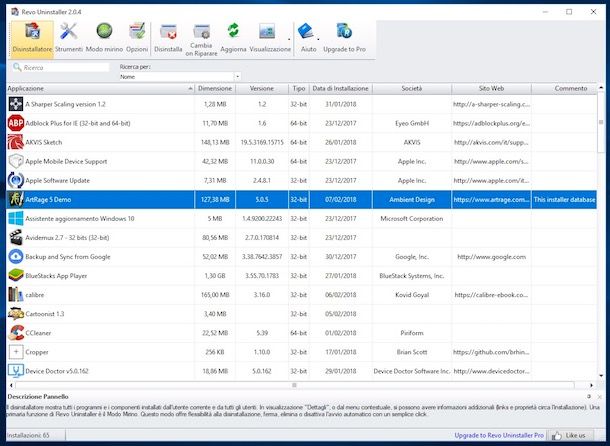The height and width of the screenshot is (446, 610).
Task: Select the Adblock Plus ABP icon
Action: (16, 123)
